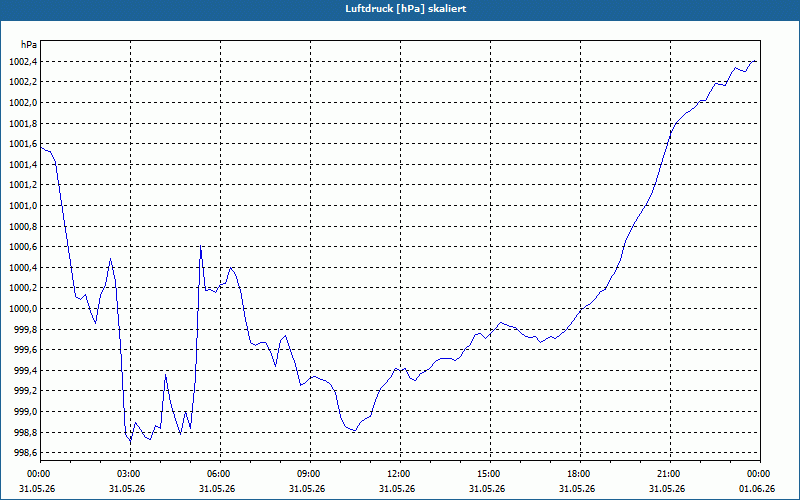Click the title 'Luftdruck [hPa] skaliert'

(x=406, y=9)
